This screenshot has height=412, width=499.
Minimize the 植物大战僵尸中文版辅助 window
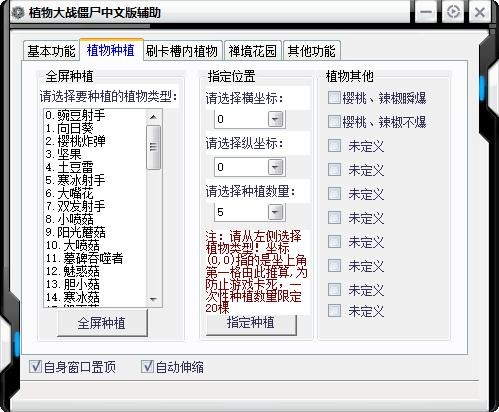(426, 12)
